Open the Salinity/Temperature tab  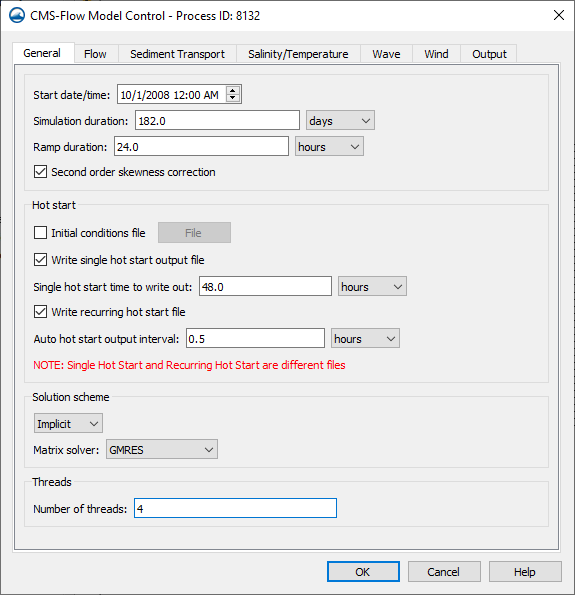coord(298,54)
